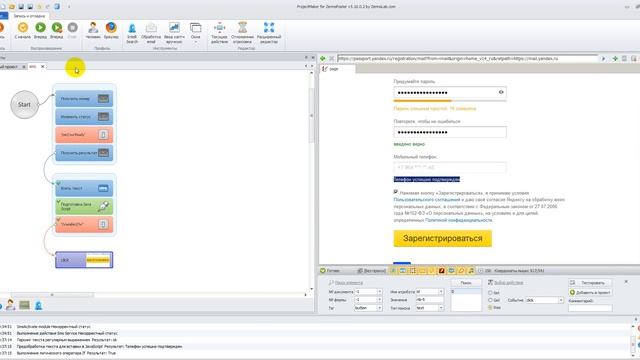This screenshot has width=640, height=360.
Task: Click the first save icon in quick access toolbar
Action: 21,7
